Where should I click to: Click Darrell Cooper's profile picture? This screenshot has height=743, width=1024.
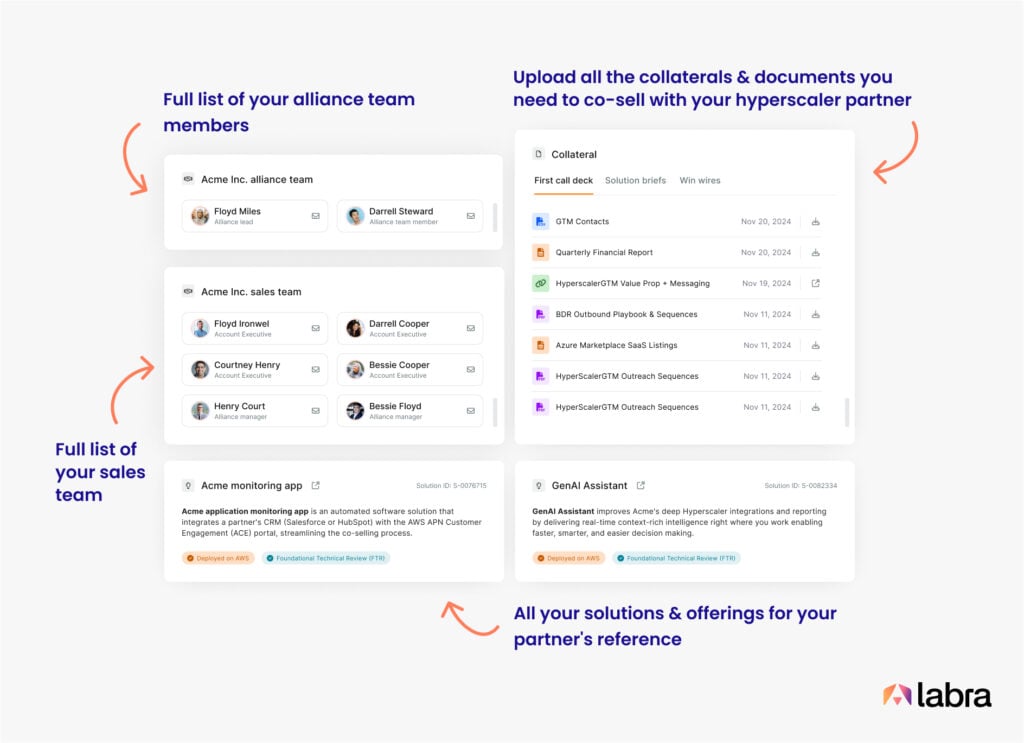click(x=355, y=328)
